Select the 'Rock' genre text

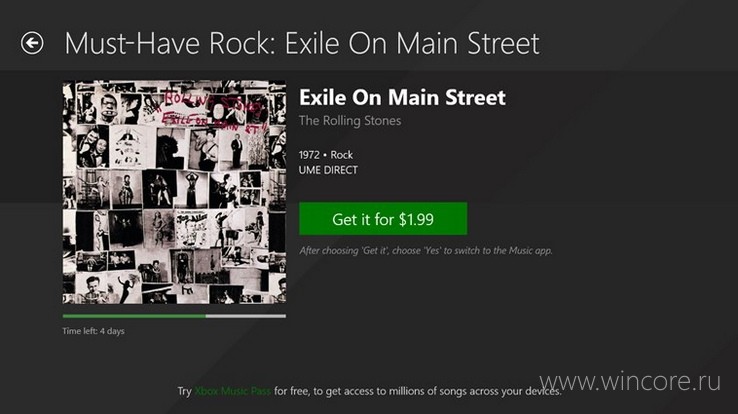click(341, 155)
